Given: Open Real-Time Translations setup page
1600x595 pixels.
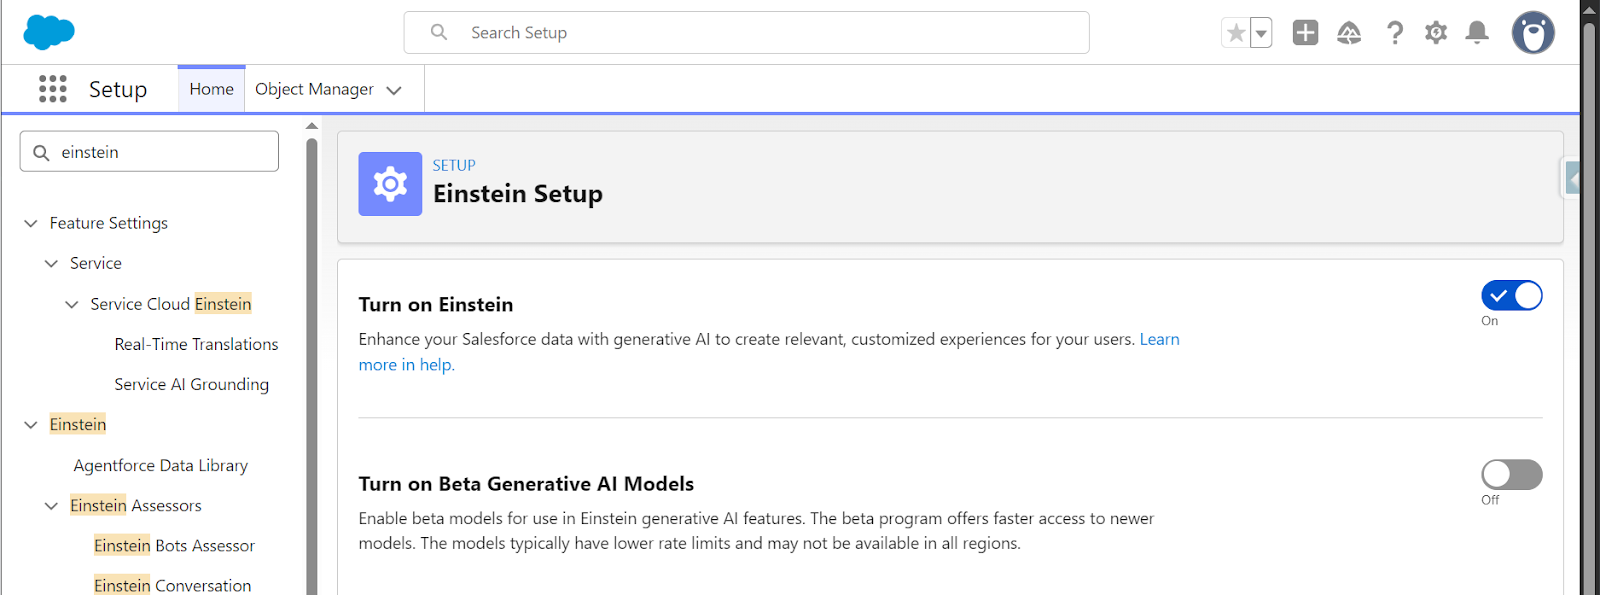Looking at the screenshot, I should [x=196, y=344].
